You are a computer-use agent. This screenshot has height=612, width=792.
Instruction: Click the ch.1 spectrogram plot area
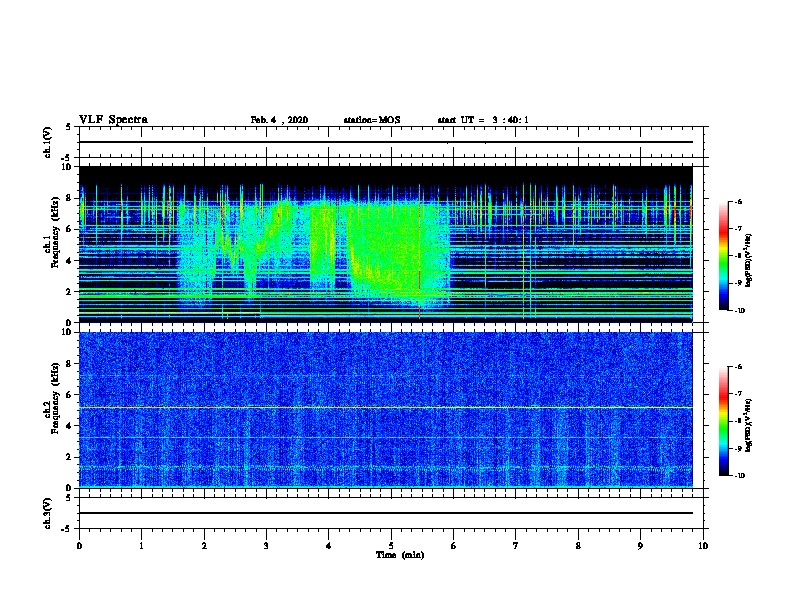coord(385,244)
